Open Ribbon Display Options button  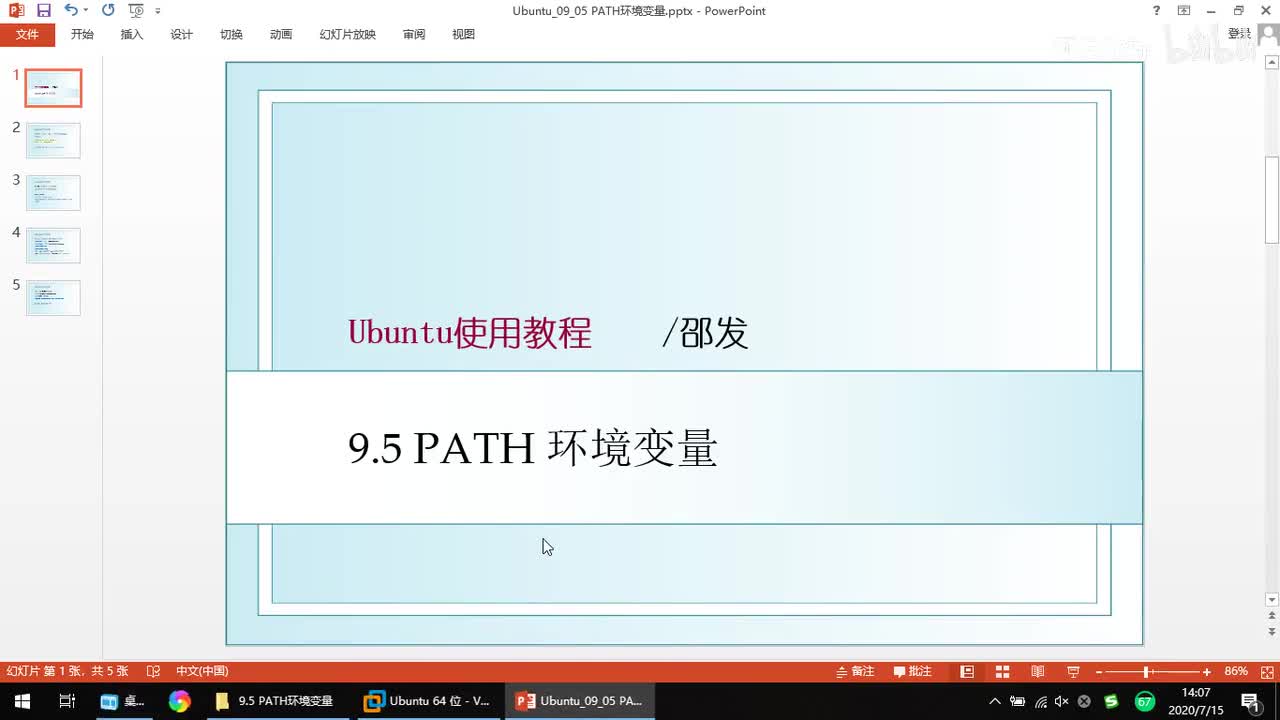[x=1184, y=10]
